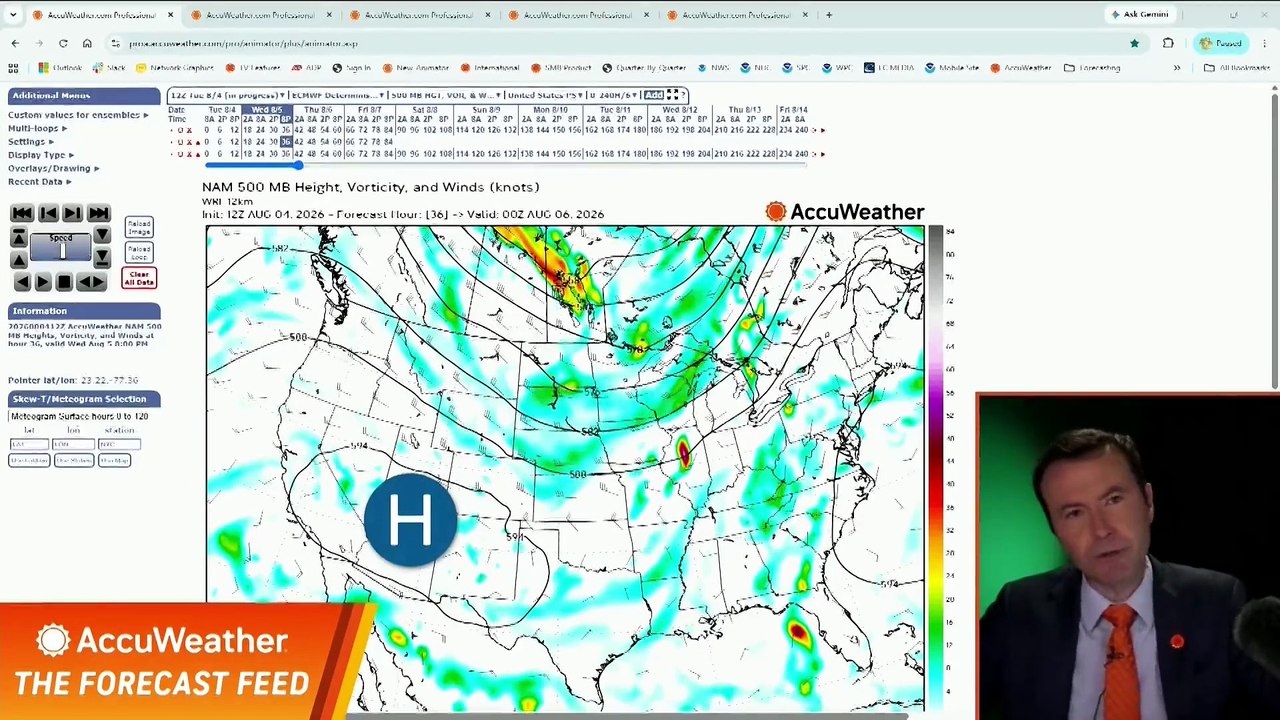
Task: Select forecast hour 84 in second row
Action: pyautogui.click(x=387, y=142)
